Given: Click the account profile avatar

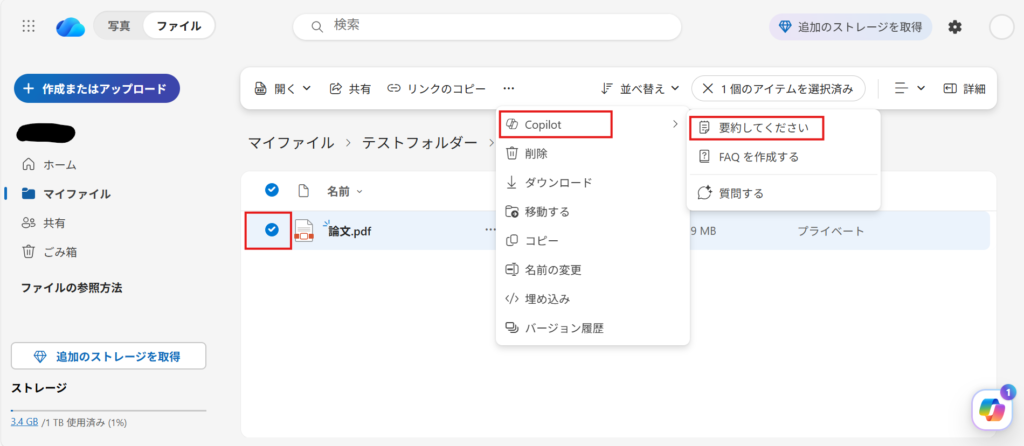Looking at the screenshot, I should [x=1001, y=27].
